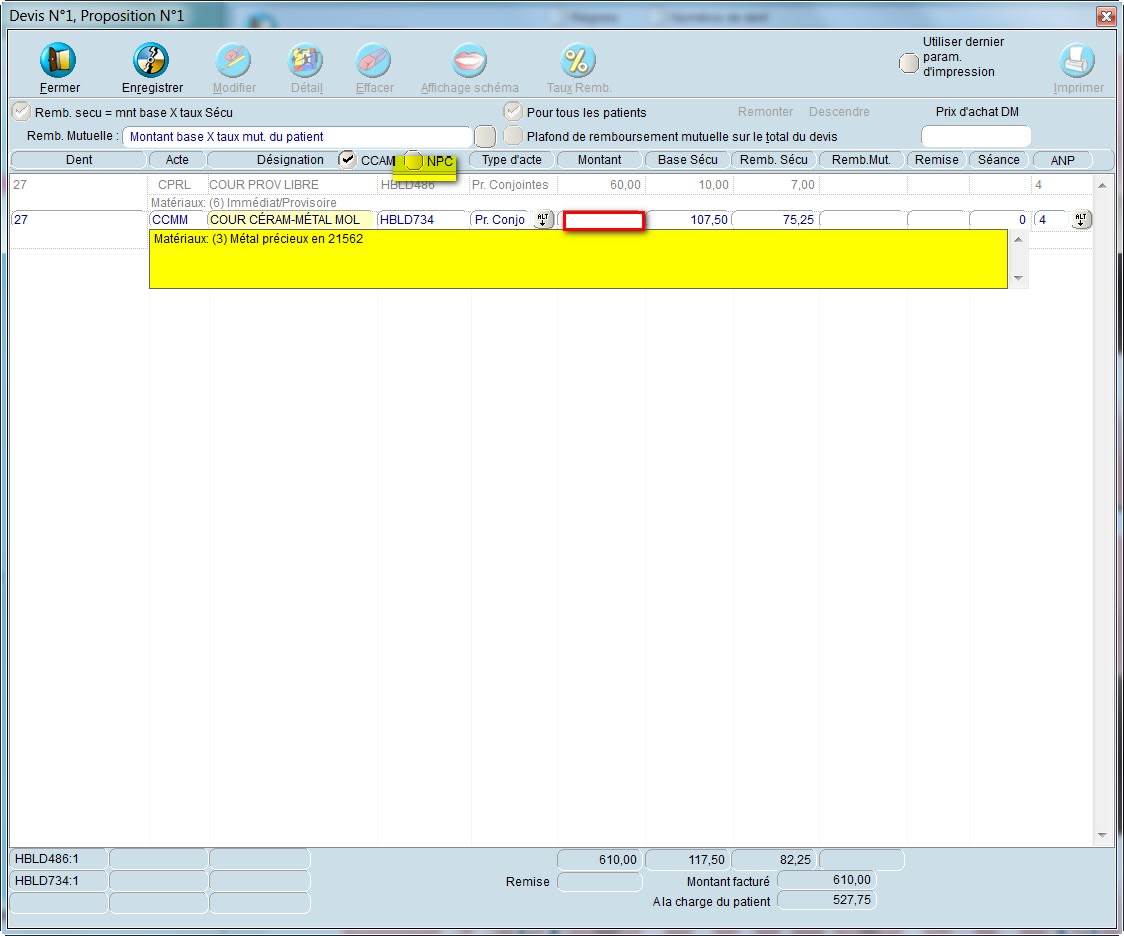Toggle Utiliser dernier param. d'impression
Viewport: 1124px width, 936px height.
pyautogui.click(x=908, y=63)
